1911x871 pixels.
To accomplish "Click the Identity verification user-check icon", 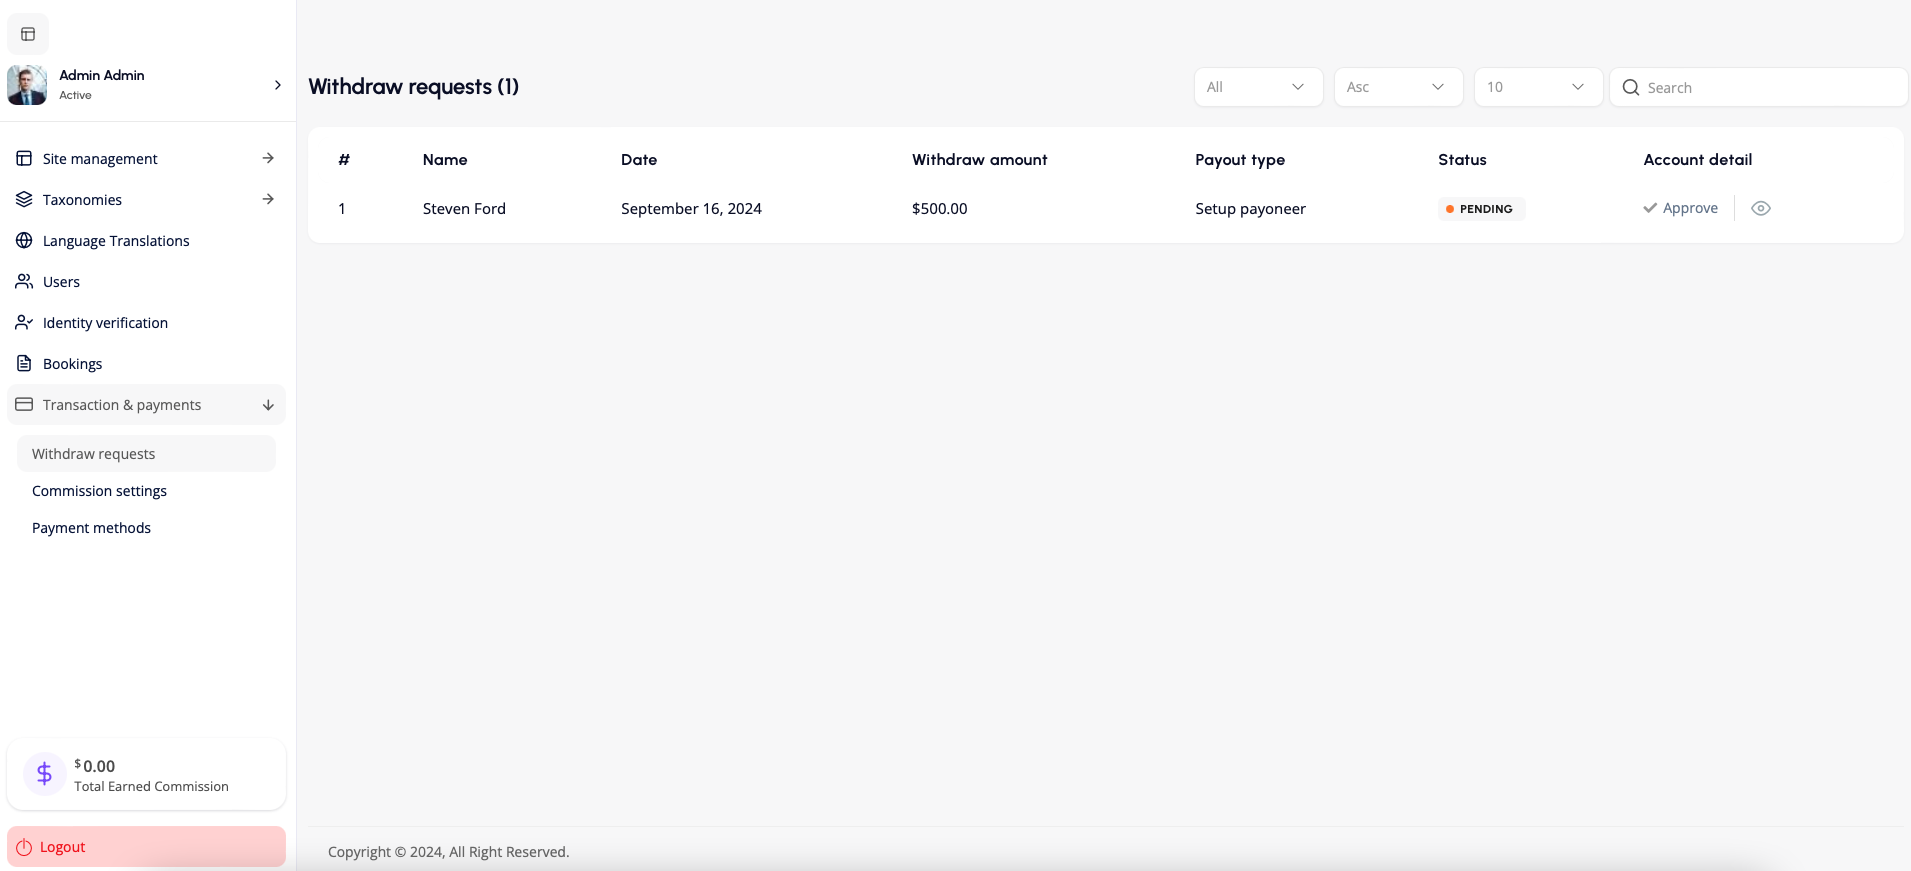I will 24,323.
